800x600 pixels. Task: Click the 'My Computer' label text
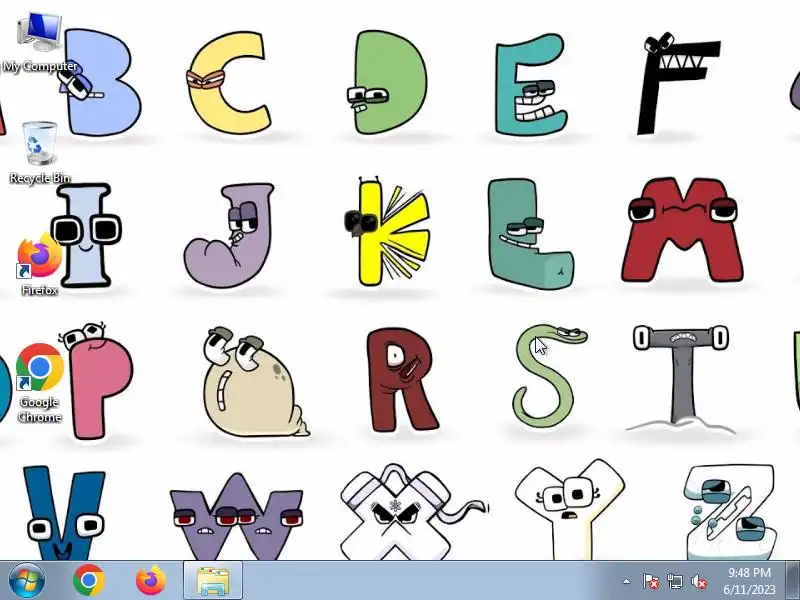coord(40,66)
